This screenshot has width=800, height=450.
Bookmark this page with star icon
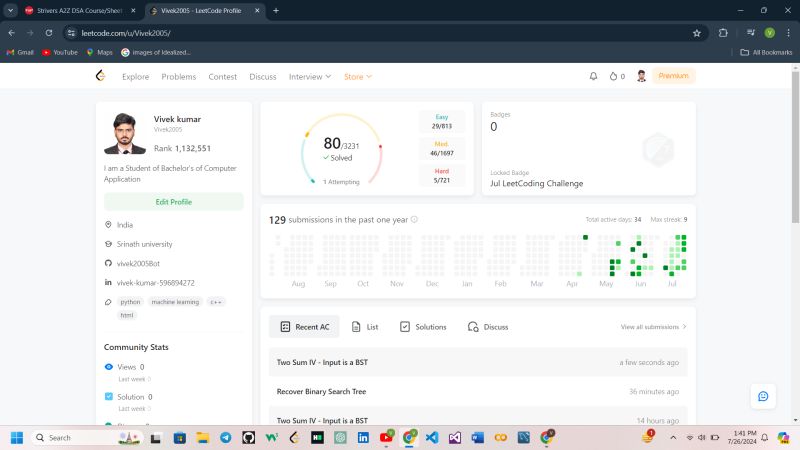click(696, 32)
